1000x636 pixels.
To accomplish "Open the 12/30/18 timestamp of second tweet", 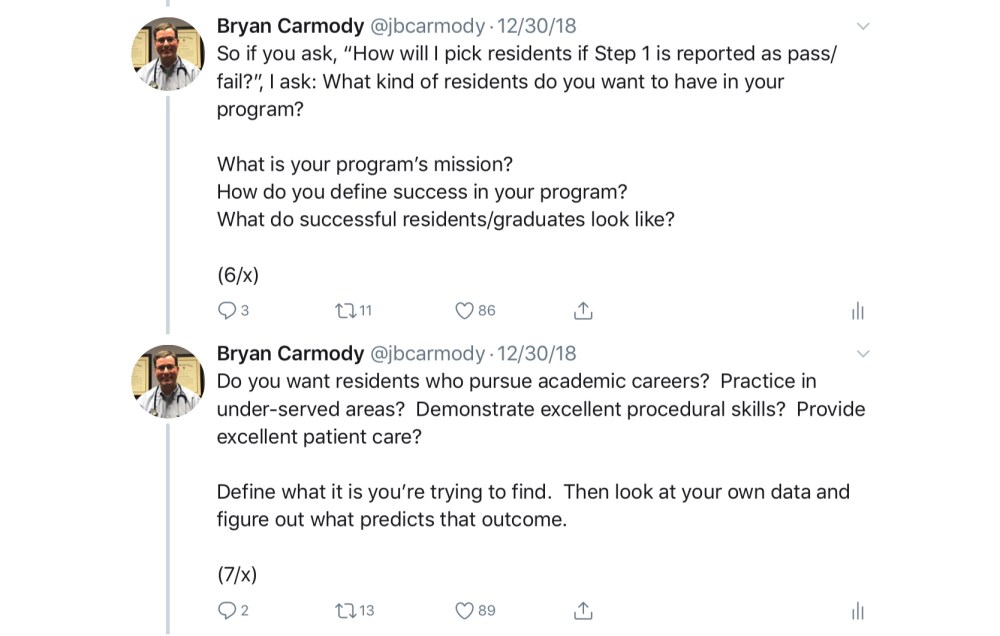I will (x=536, y=353).
